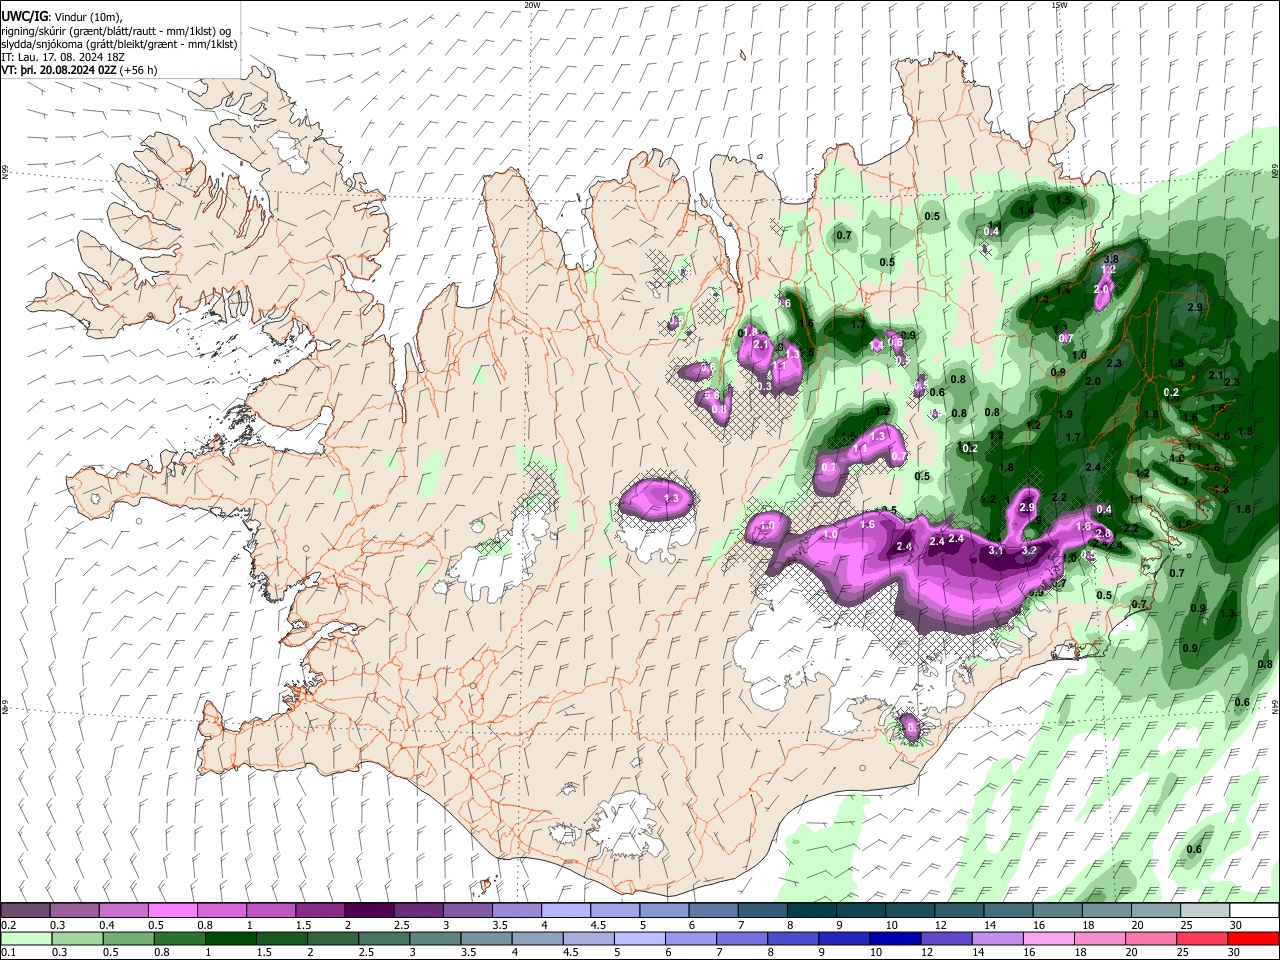Image resolution: width=1280 pixels, height=960 pixels.
Task: Click the '4.5' label under the upper scale
Action: point(598,925)
